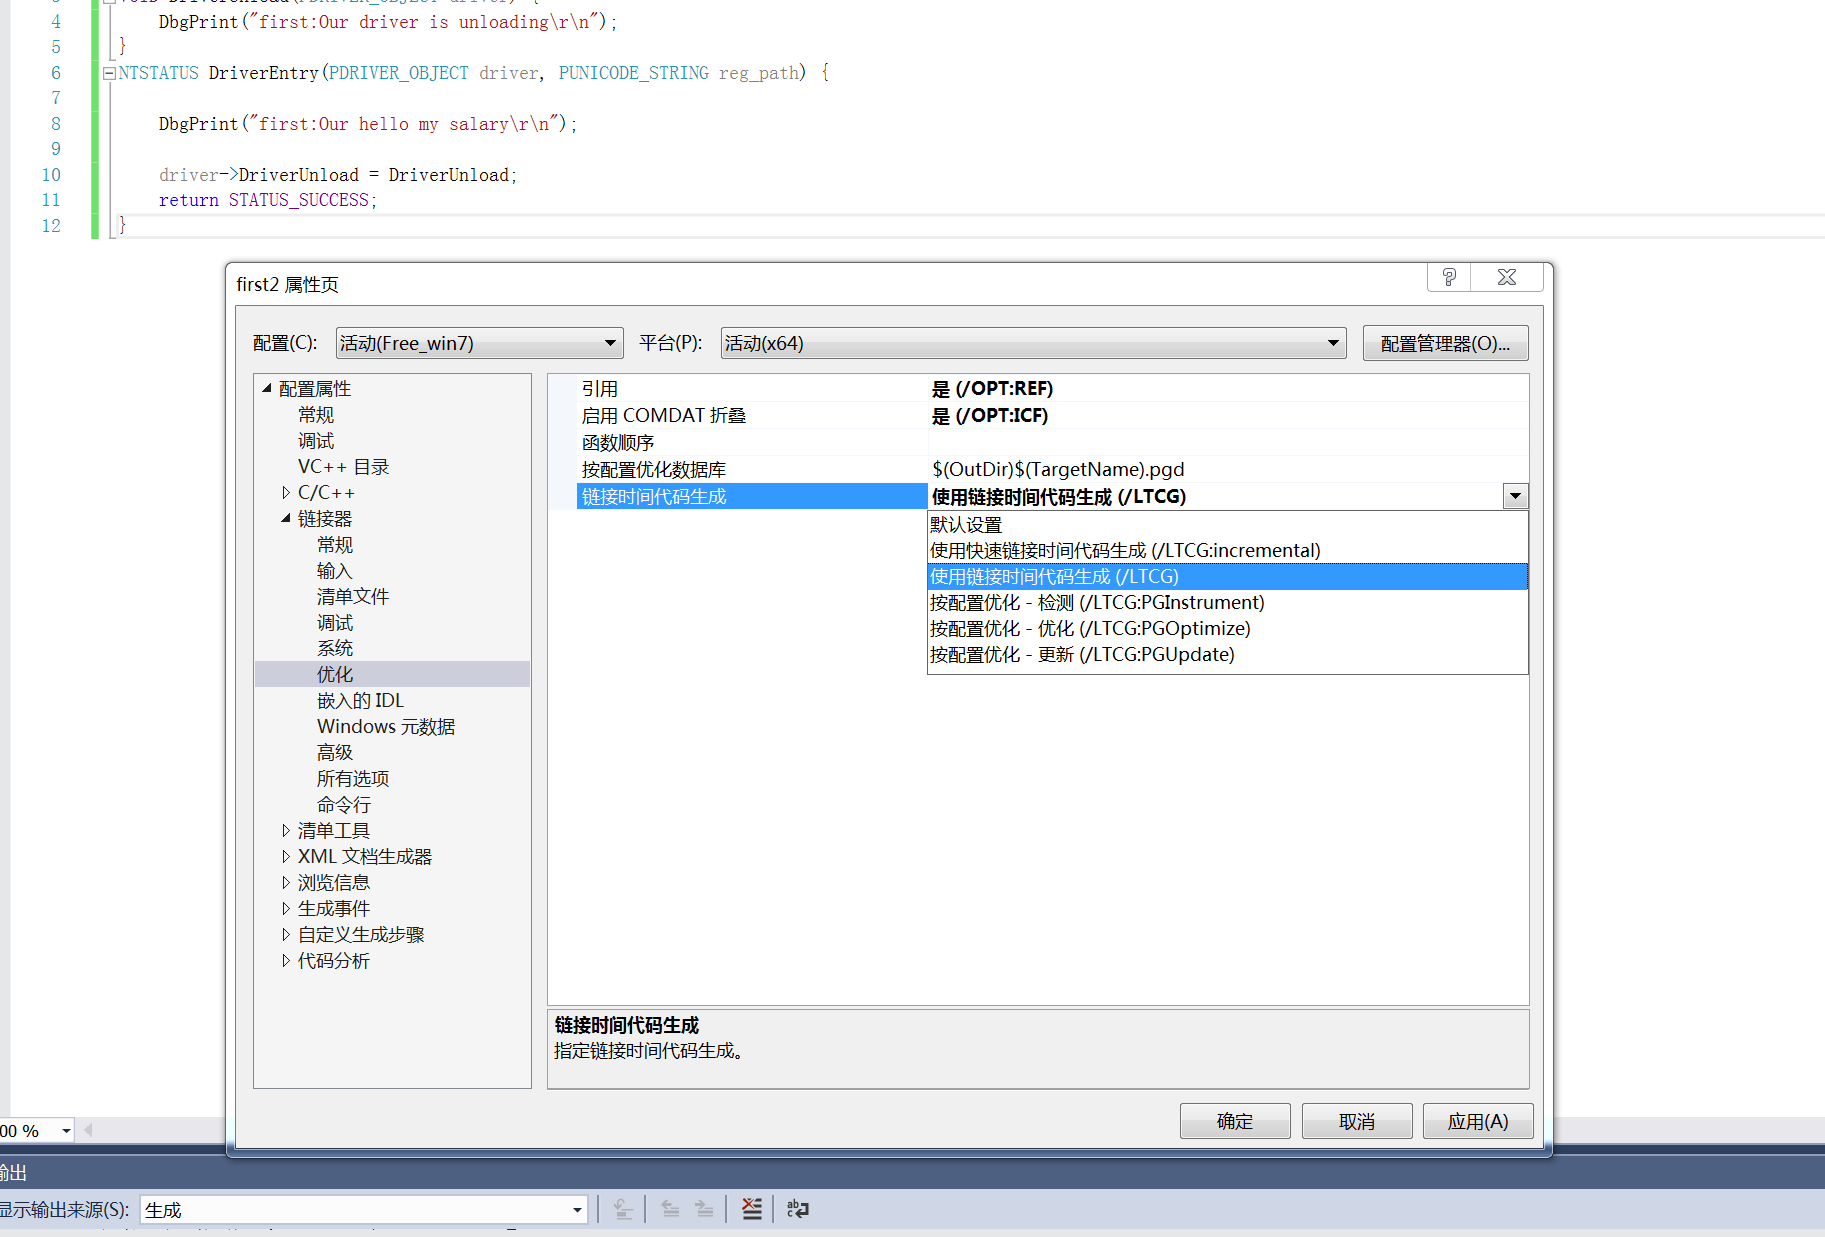Toggle word wrap in the output window
This screenshot has height=1237, width=1825.
pyautogui.click(x=797, y=1208)
